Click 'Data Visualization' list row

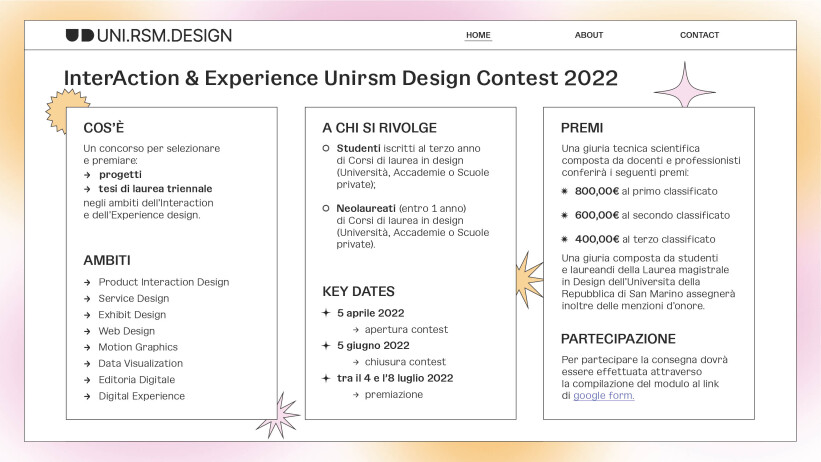tap(134, 363)
